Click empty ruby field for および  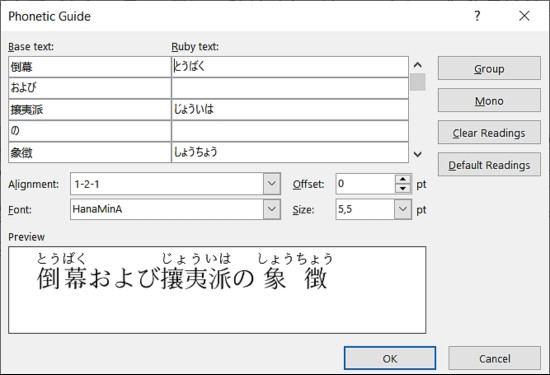290,88
